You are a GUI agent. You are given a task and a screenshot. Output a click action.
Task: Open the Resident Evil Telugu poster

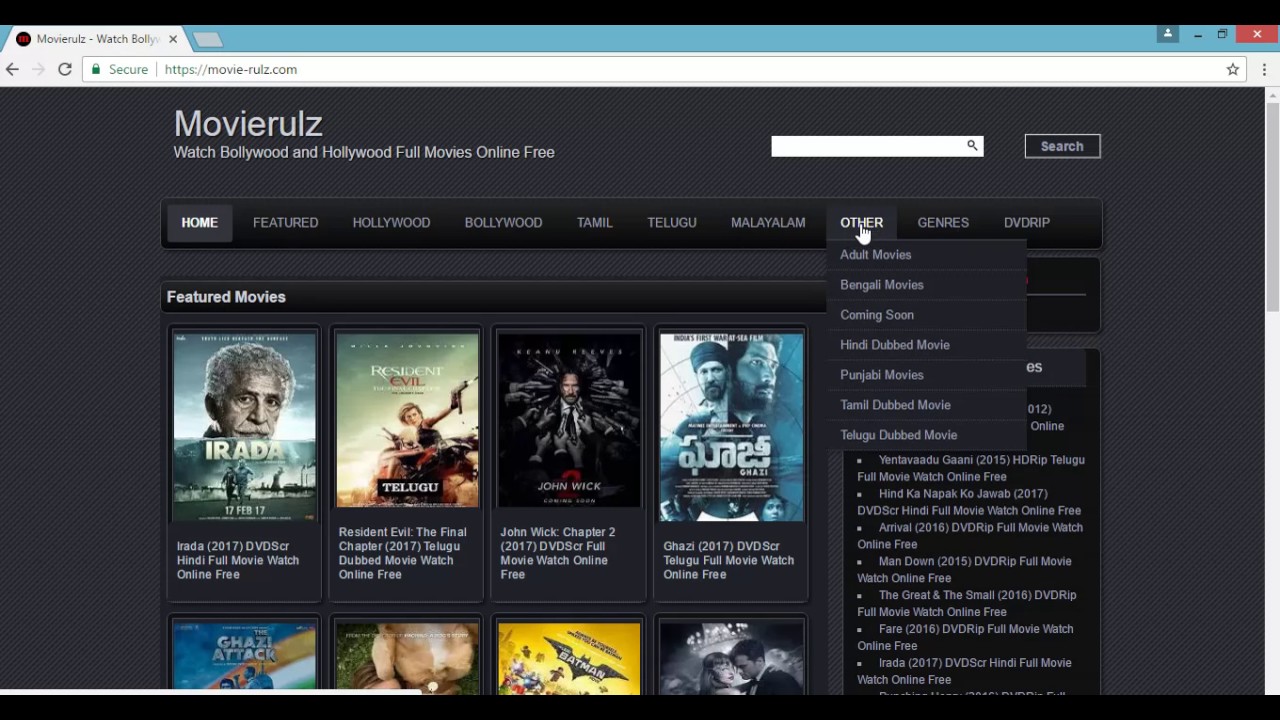click(407, 421)
